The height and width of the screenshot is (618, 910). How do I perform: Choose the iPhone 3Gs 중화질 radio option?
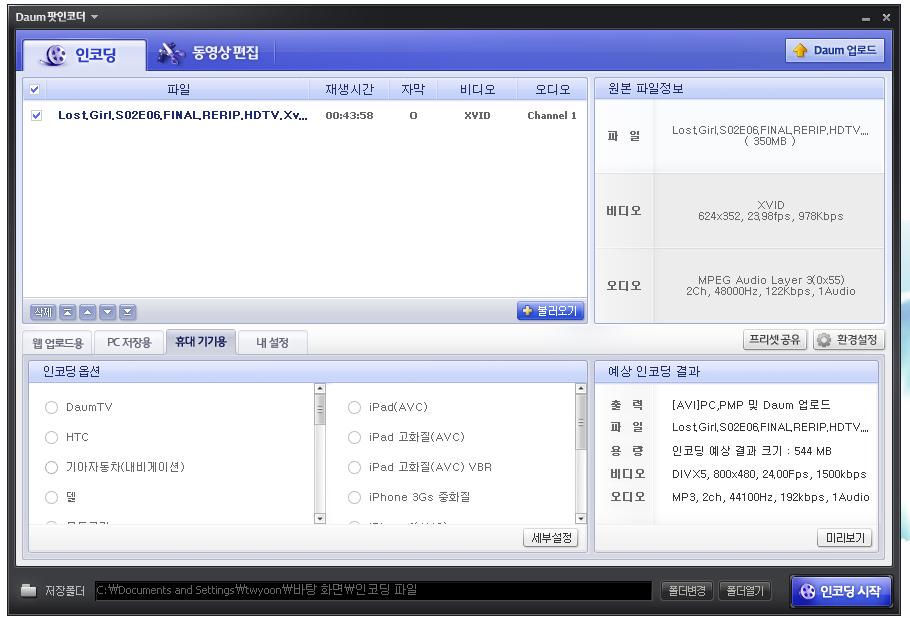tap(354, 497)
